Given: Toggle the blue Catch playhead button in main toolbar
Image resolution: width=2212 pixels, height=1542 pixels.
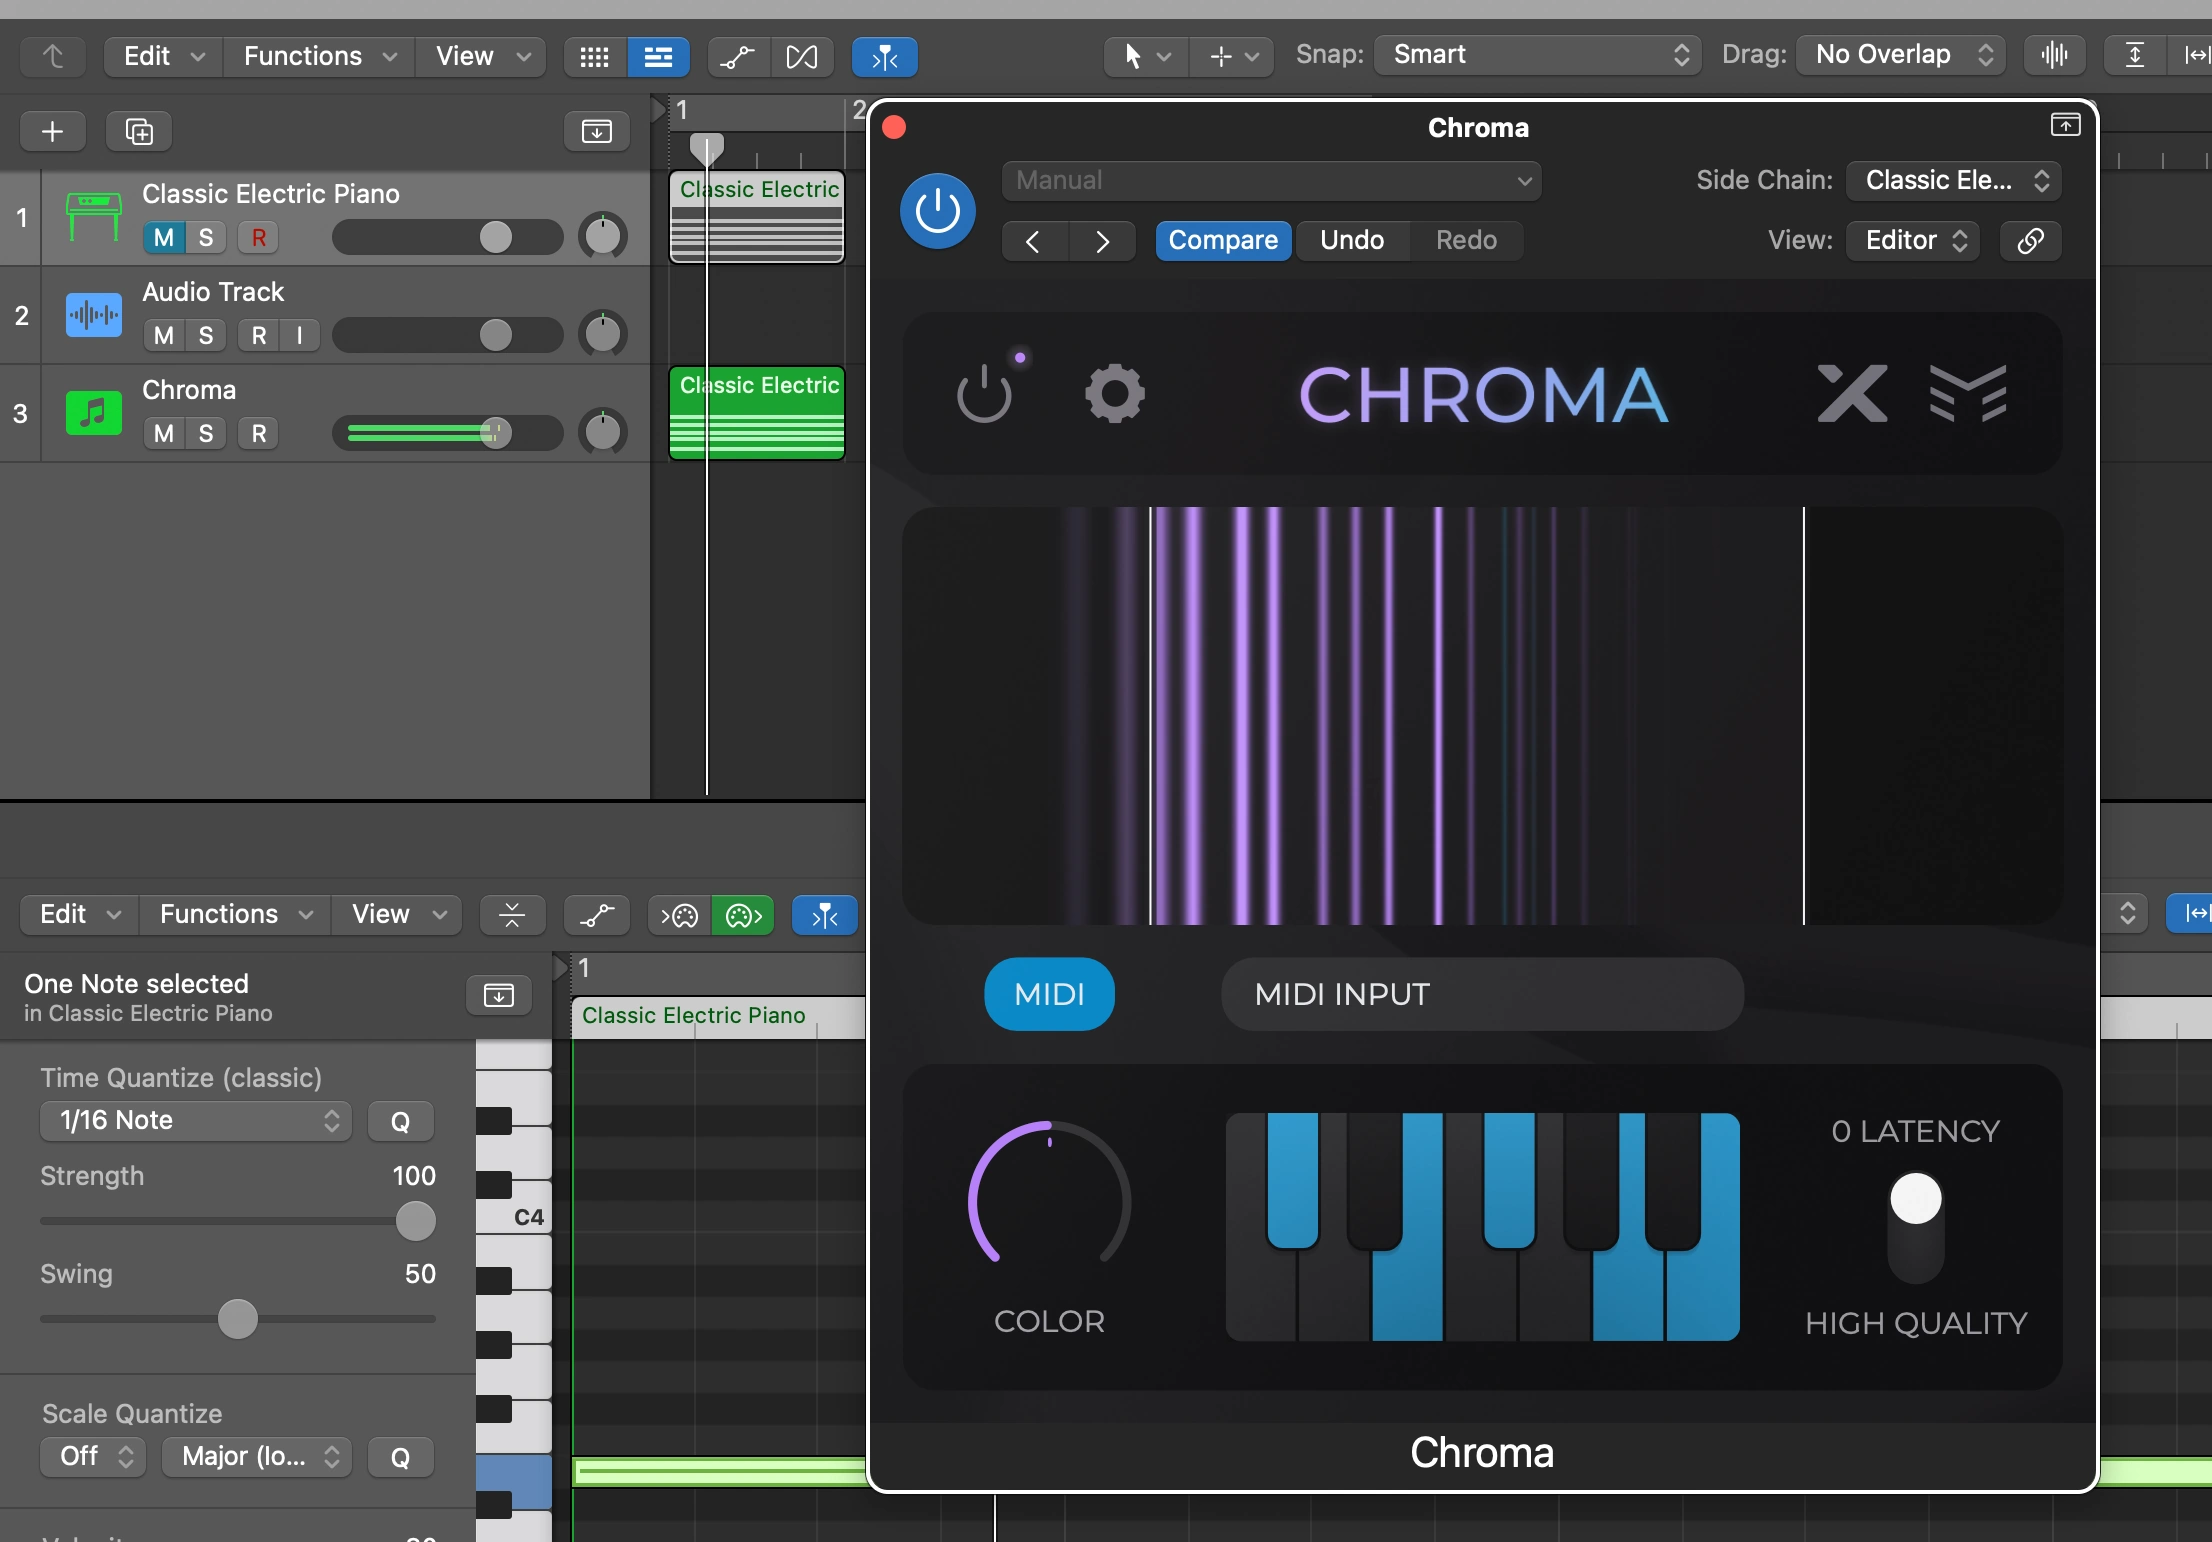Looking at the screenshot, I should 884,57.
